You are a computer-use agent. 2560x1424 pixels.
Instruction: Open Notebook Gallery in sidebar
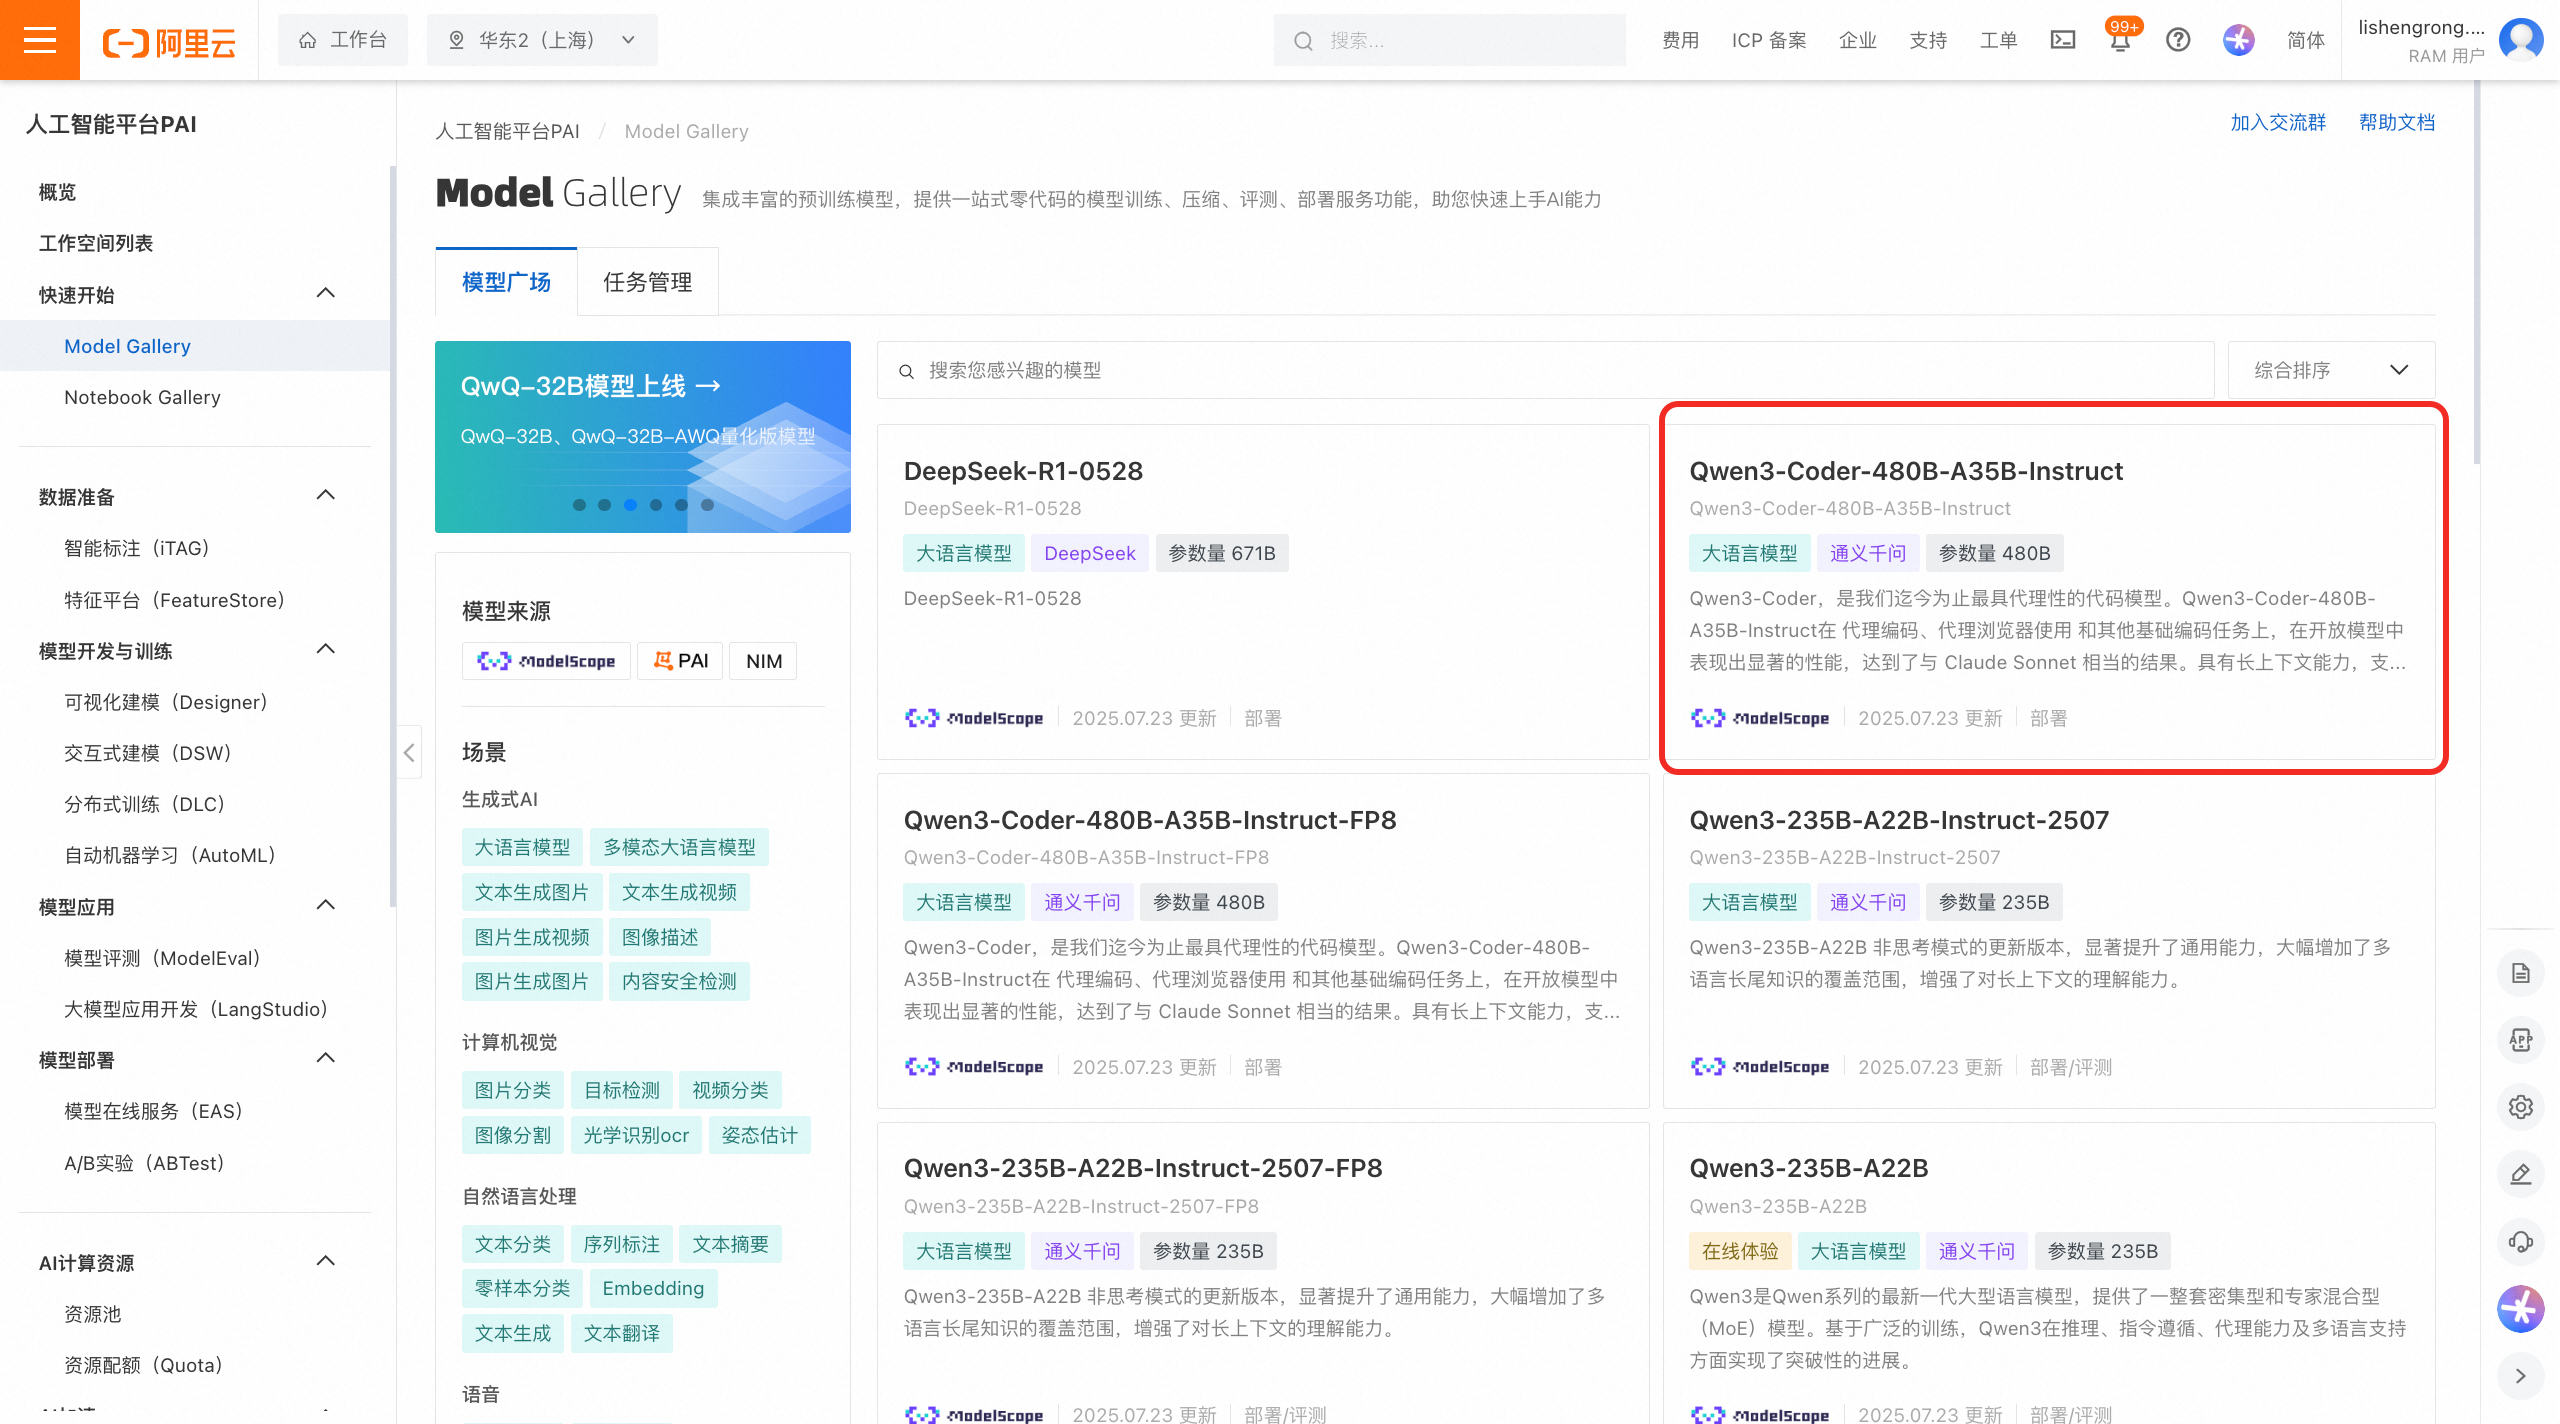click(142, 397)
